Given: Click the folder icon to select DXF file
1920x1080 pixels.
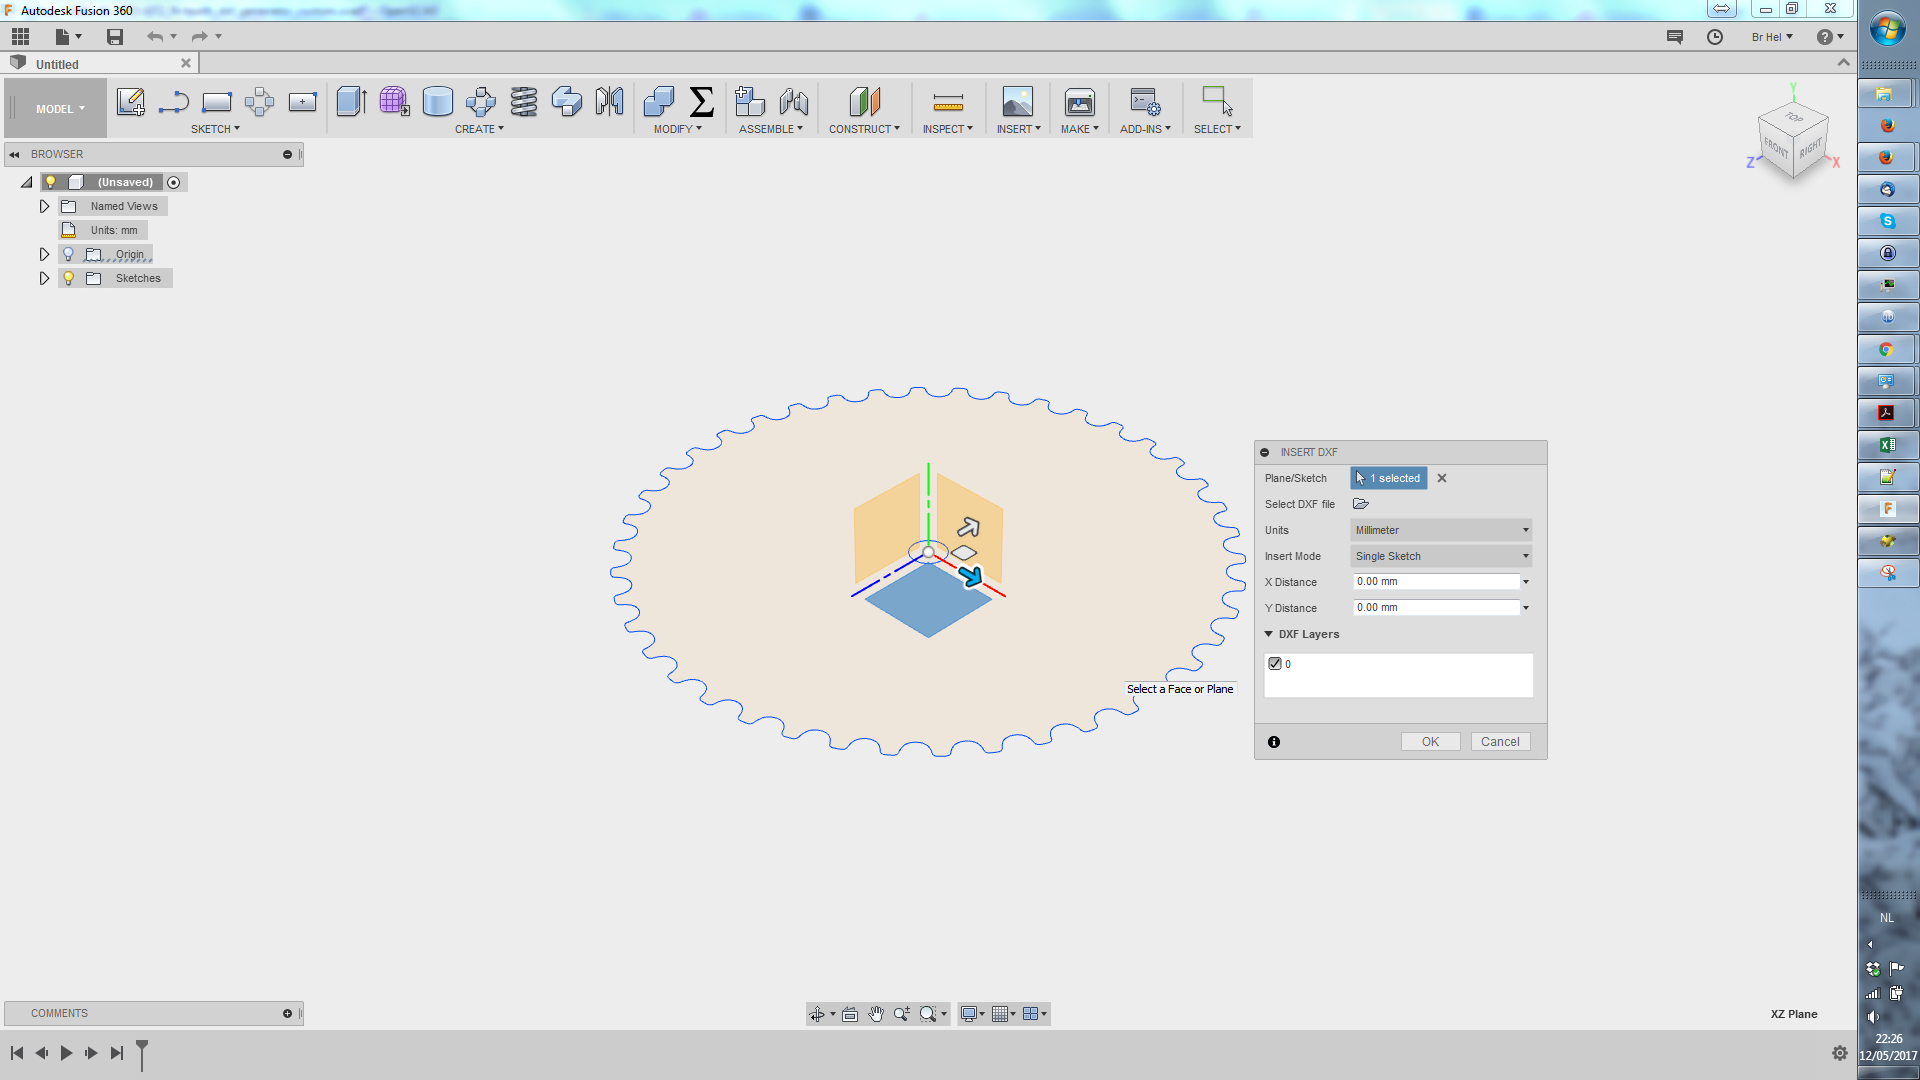Looking at the screenshot, I should pyautogui.click(x=1361, y=504).
